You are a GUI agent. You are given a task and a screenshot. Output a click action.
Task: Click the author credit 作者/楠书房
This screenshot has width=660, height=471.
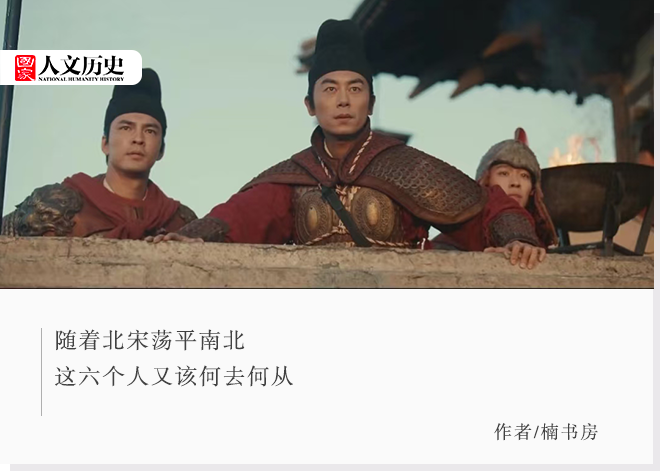pos(546,432)
